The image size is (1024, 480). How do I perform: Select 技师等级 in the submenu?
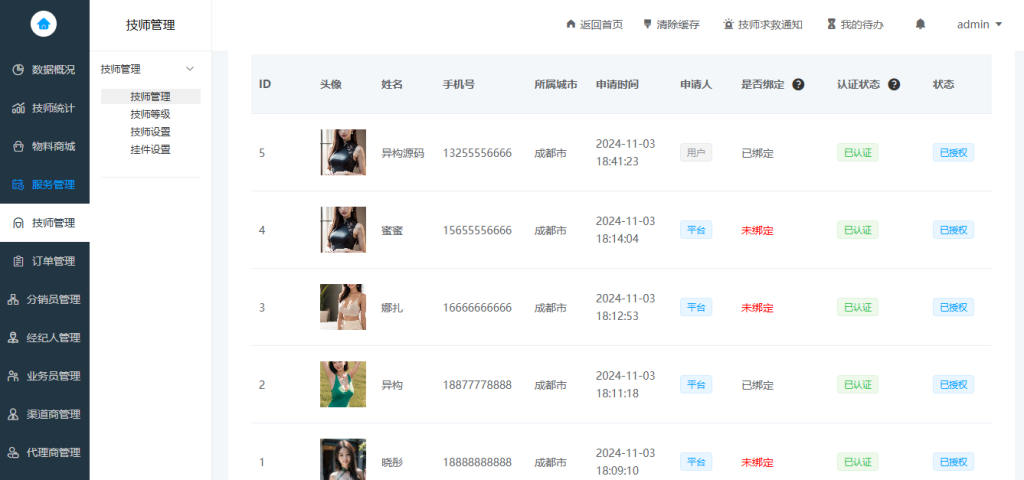pos(150,114)
